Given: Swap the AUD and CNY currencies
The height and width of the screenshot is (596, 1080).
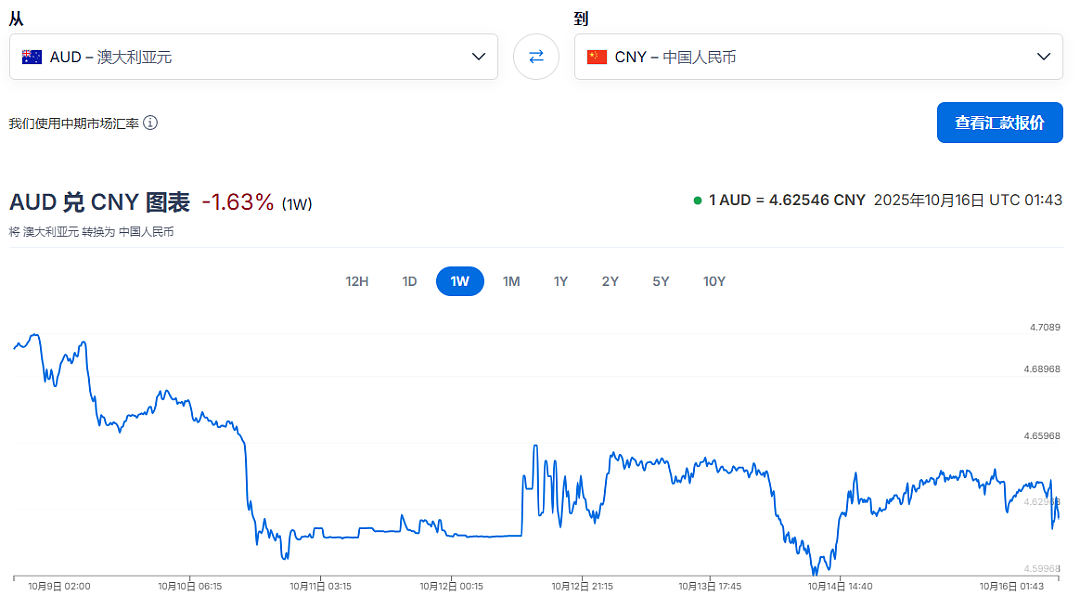Looking at the screenshot, I should (536, 56).
